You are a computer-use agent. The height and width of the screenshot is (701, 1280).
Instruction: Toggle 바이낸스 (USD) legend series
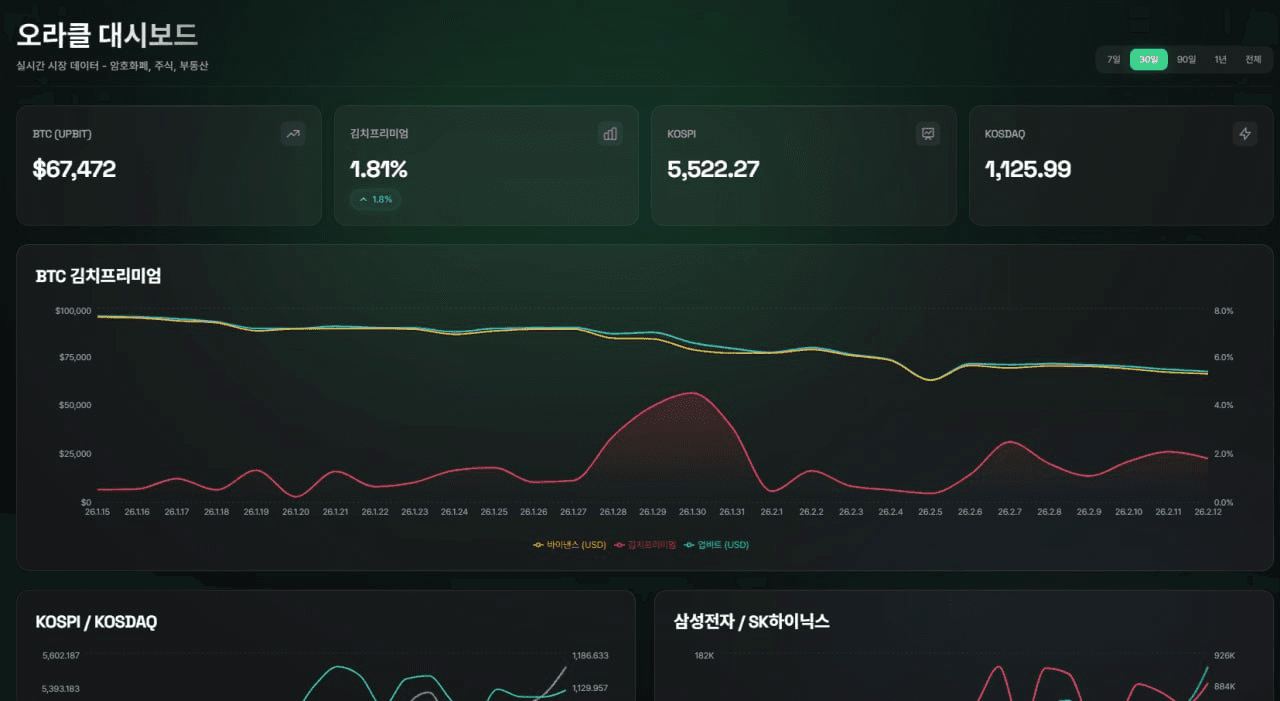[x=570, y=545]
